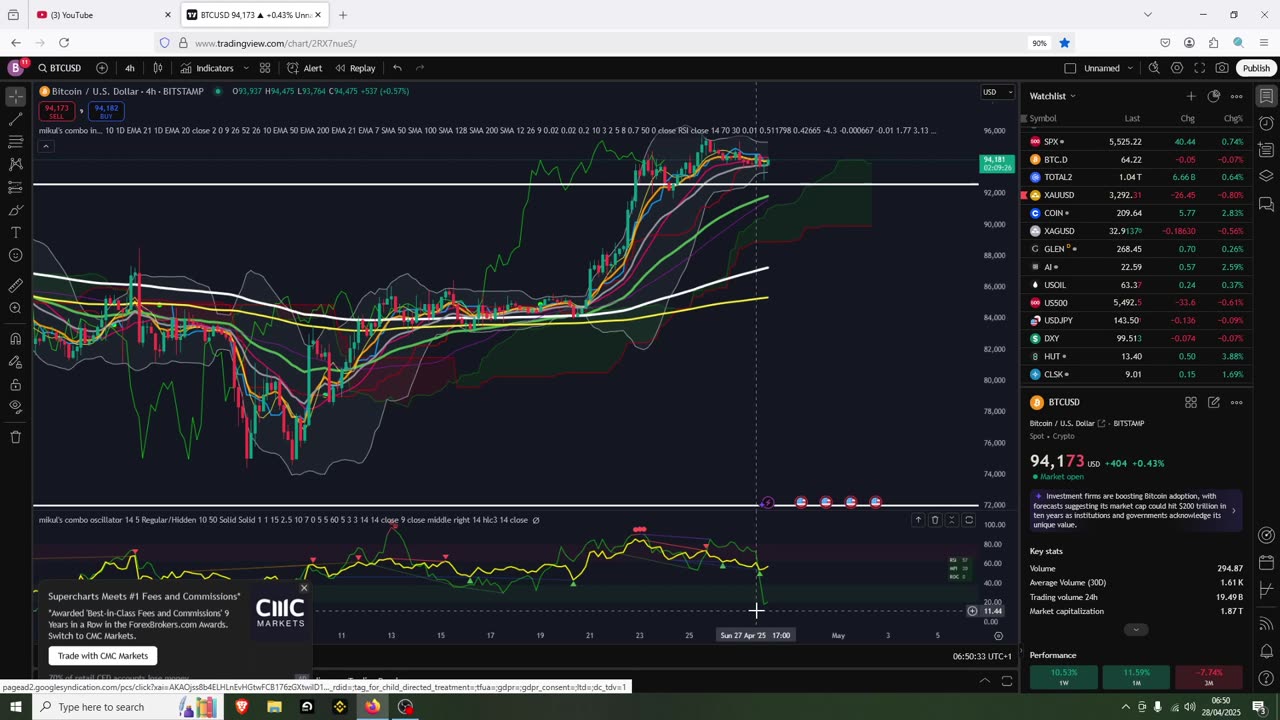Enter fullscreen mode
The width and height of the screenshot is (1280, 720).
(x=1200, y=68)
